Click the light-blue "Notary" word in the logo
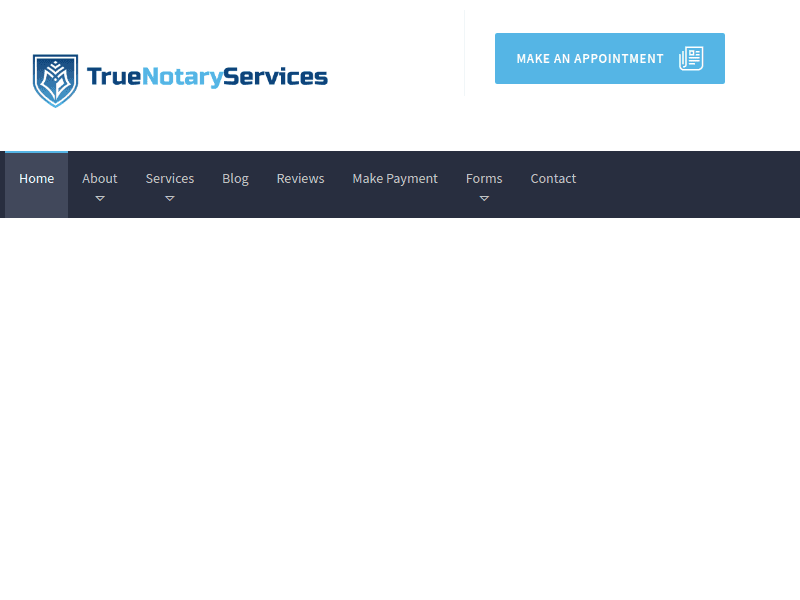 pos(180,77)
